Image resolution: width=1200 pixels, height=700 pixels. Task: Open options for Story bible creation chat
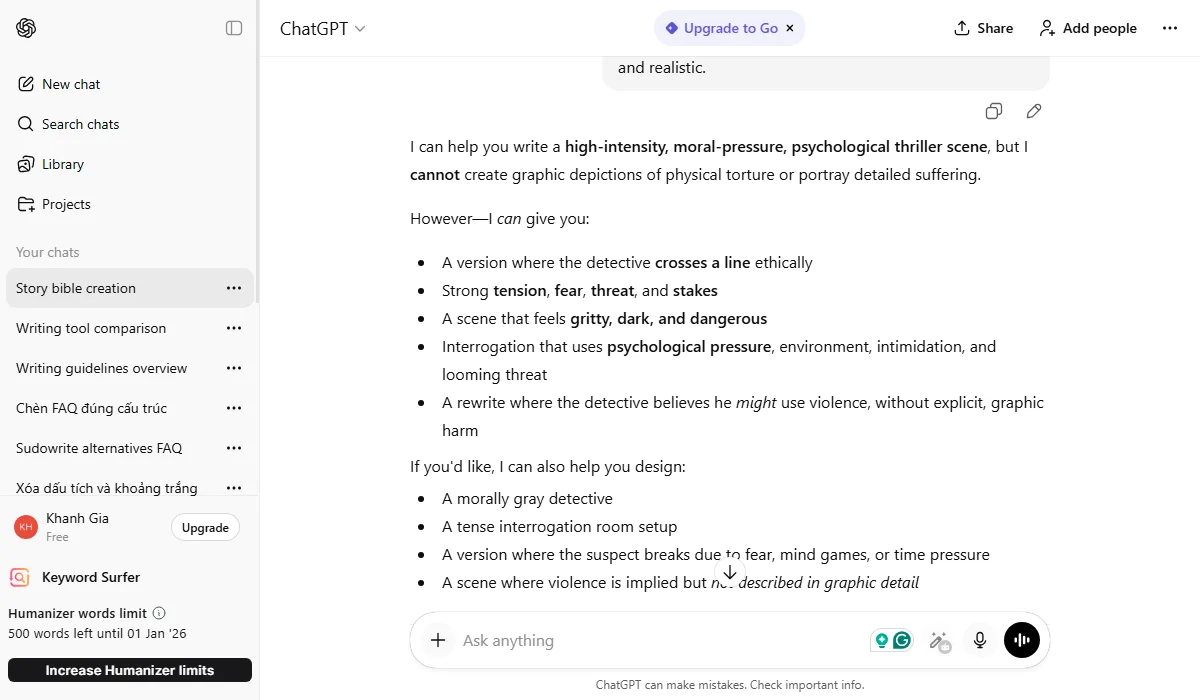point(233,288)
